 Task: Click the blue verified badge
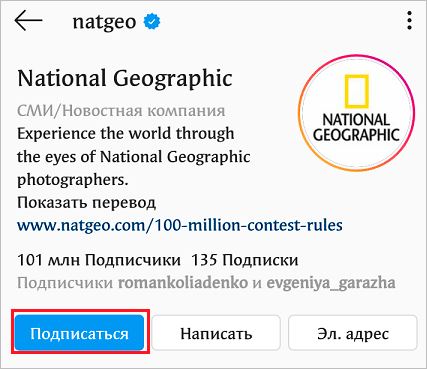[x=152, y=22]
